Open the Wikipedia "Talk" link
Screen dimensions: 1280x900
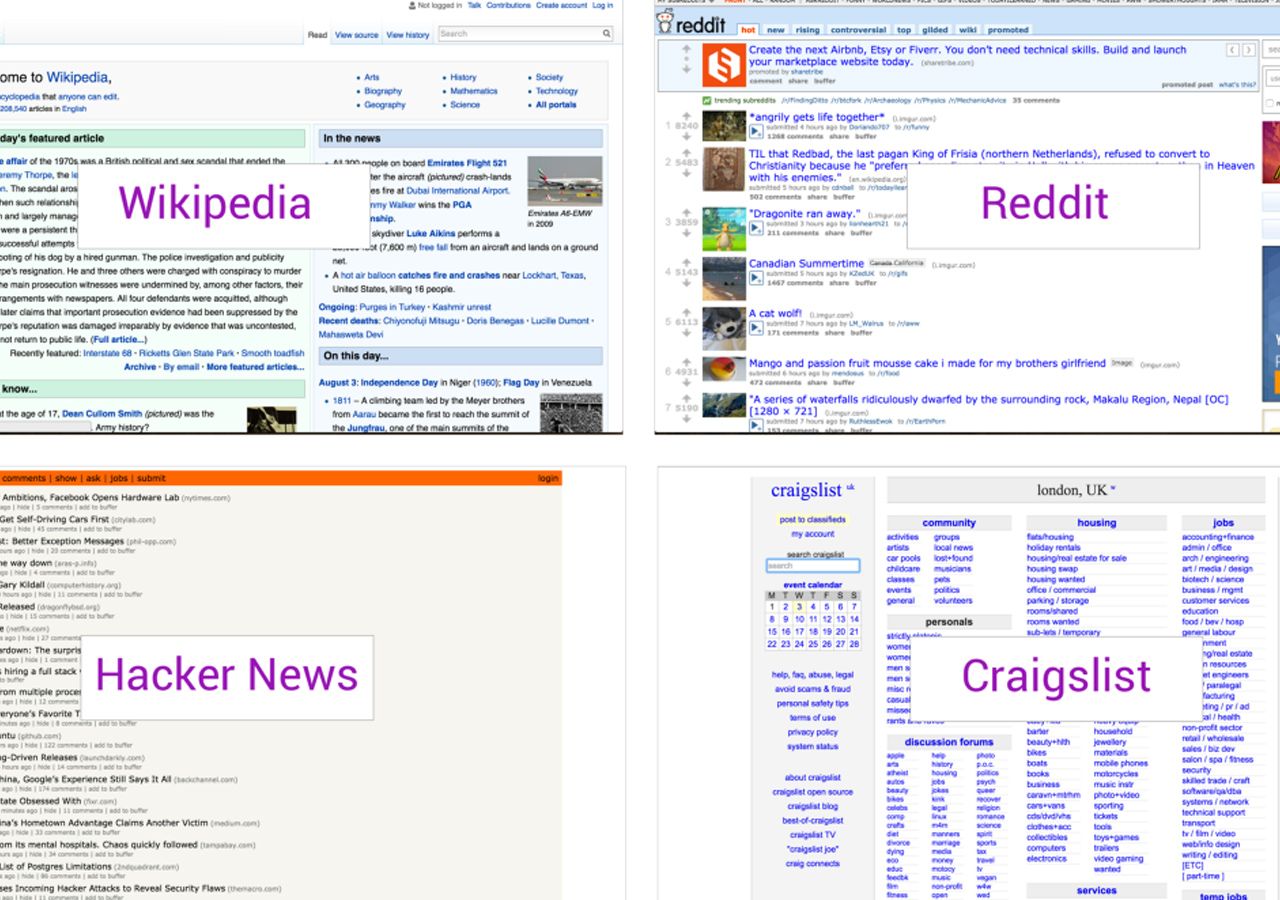[x=474, y=6]
